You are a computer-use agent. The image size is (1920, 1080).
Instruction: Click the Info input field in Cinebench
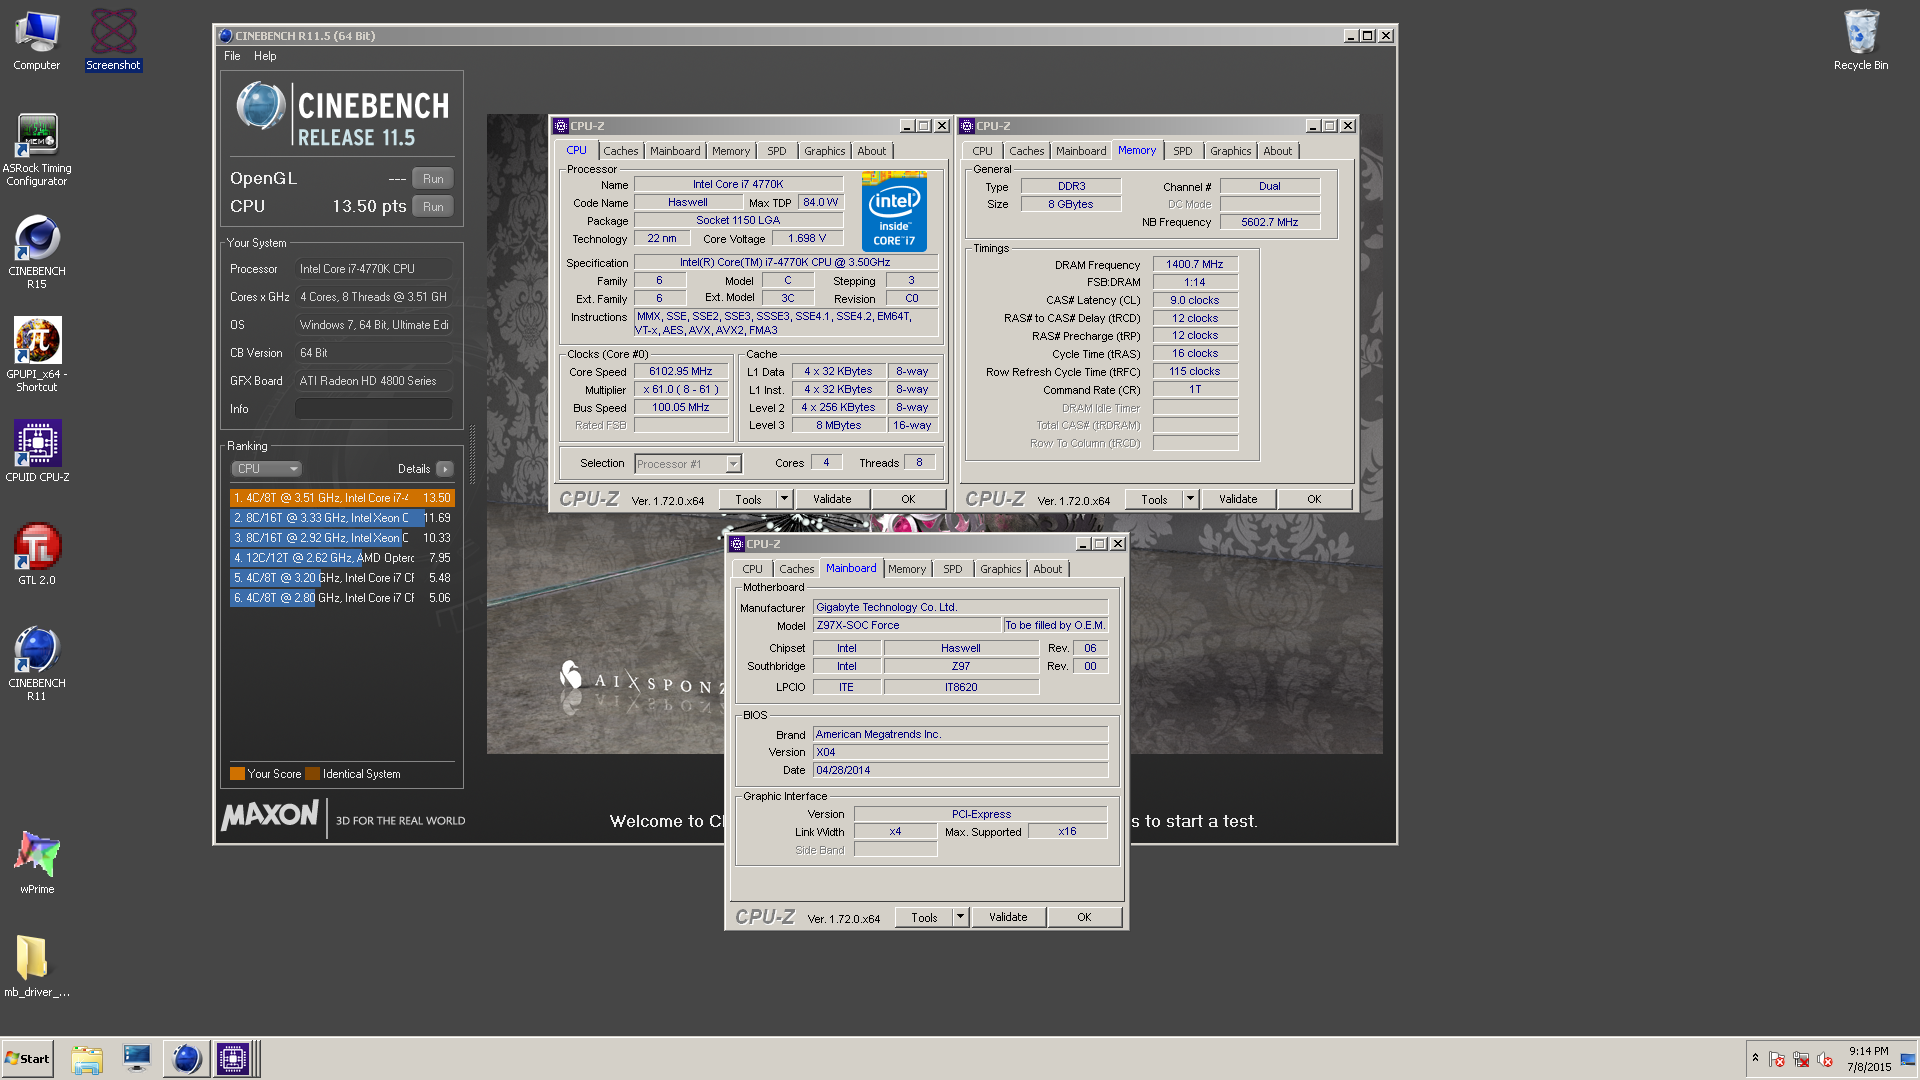coord(373,409)
